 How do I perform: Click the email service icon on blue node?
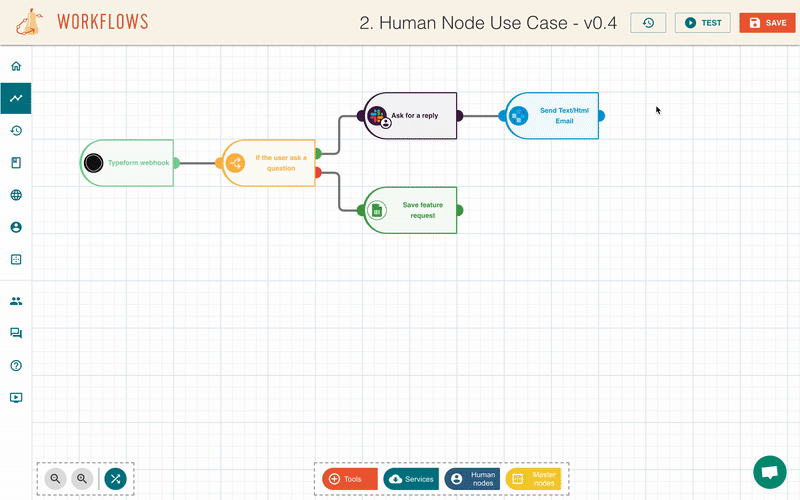tap(518, 116)
